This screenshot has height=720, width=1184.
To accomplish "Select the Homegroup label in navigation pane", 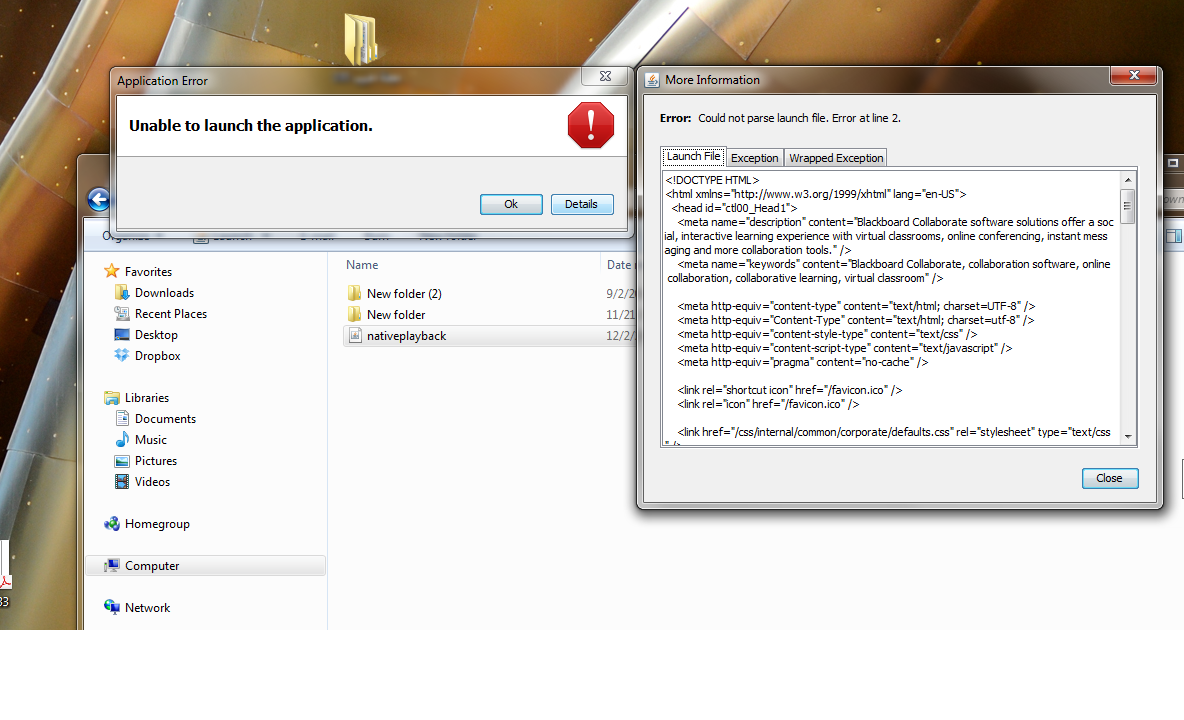I will point(157,524).
